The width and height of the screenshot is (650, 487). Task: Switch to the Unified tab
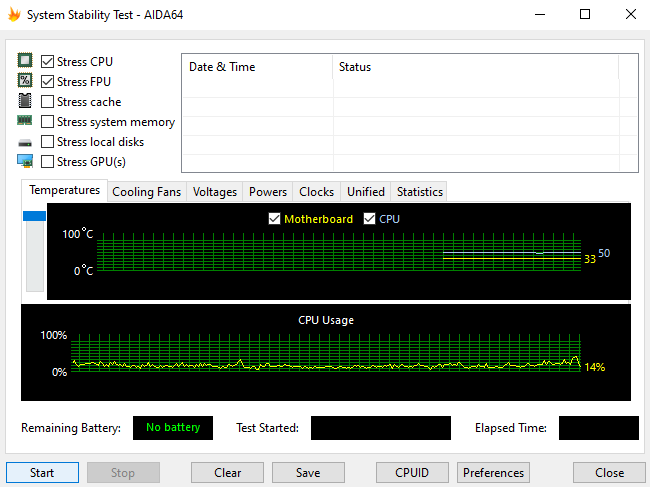[x=366, y=192]
